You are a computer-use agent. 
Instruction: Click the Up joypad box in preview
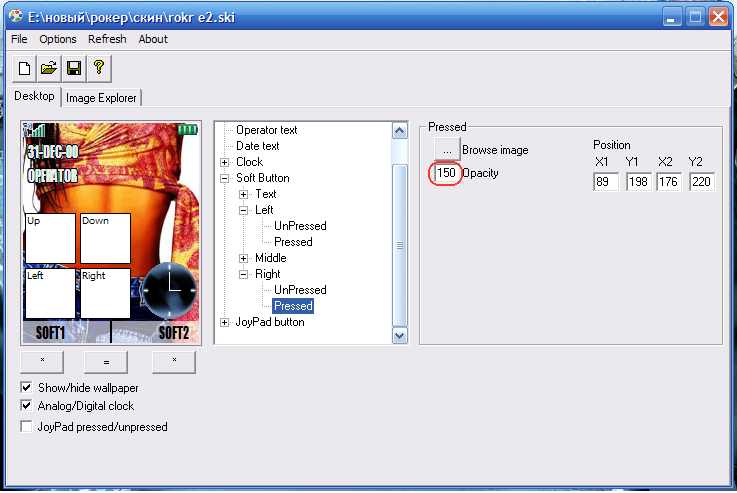(x=50, y=238)
